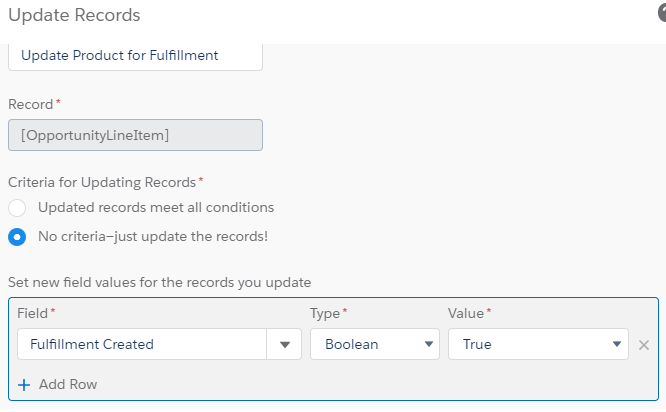Click the plus icon beside Add Row

click(x=24, y=384)
